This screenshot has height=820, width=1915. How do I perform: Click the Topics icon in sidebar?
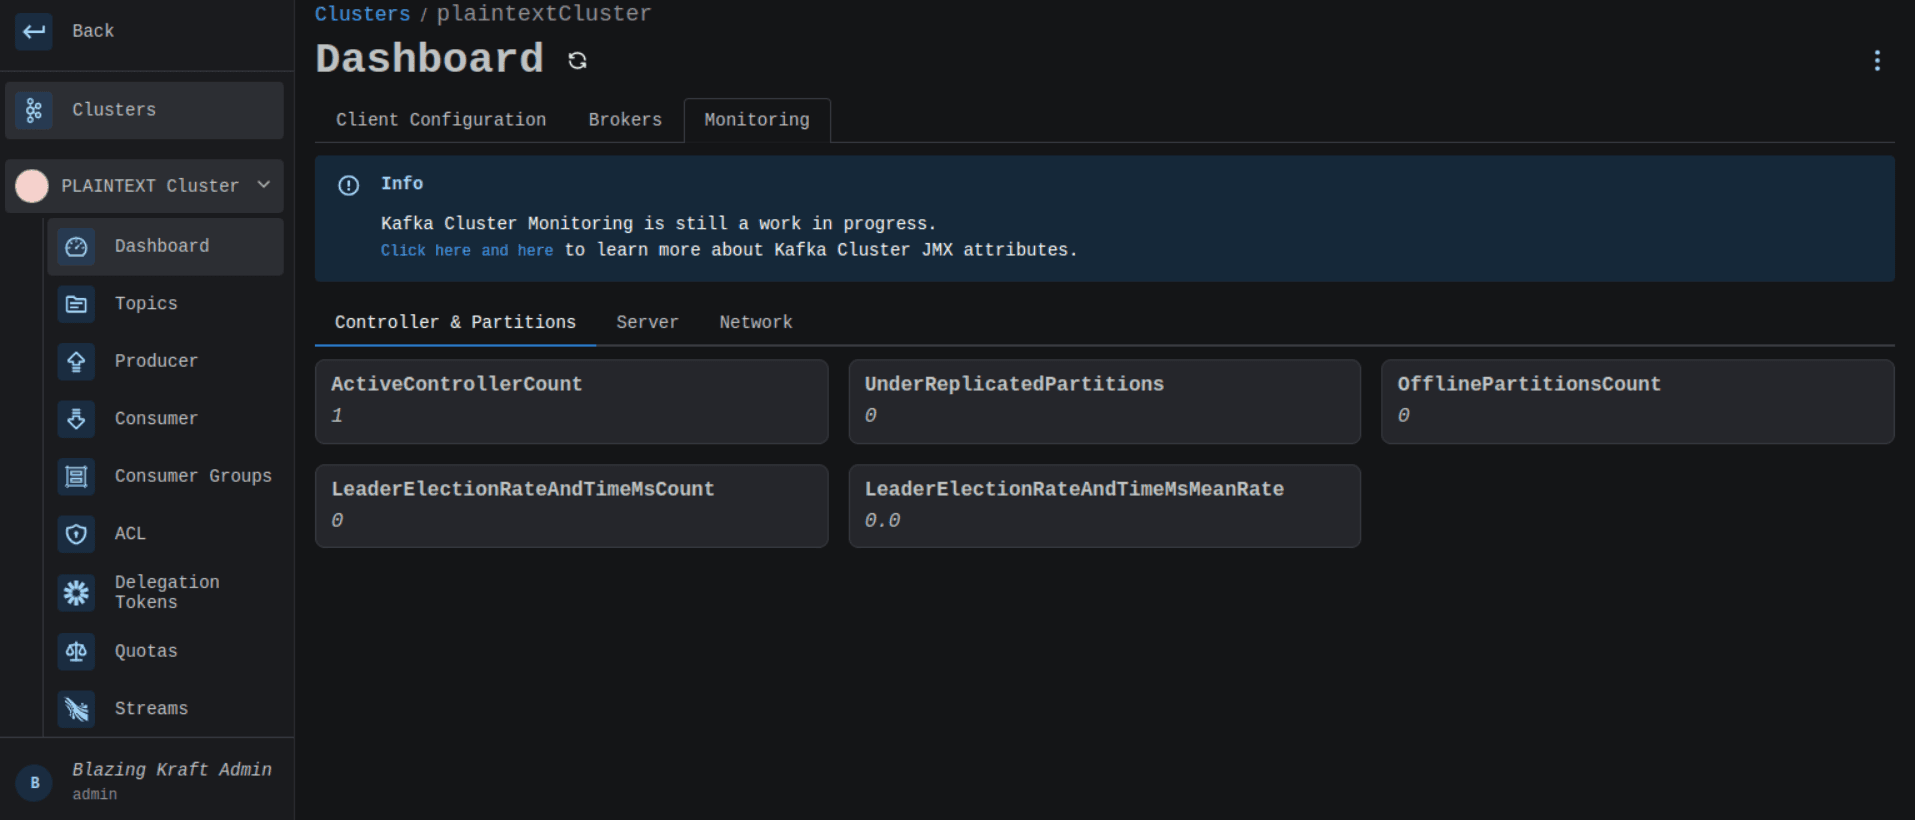click(76, 304)
